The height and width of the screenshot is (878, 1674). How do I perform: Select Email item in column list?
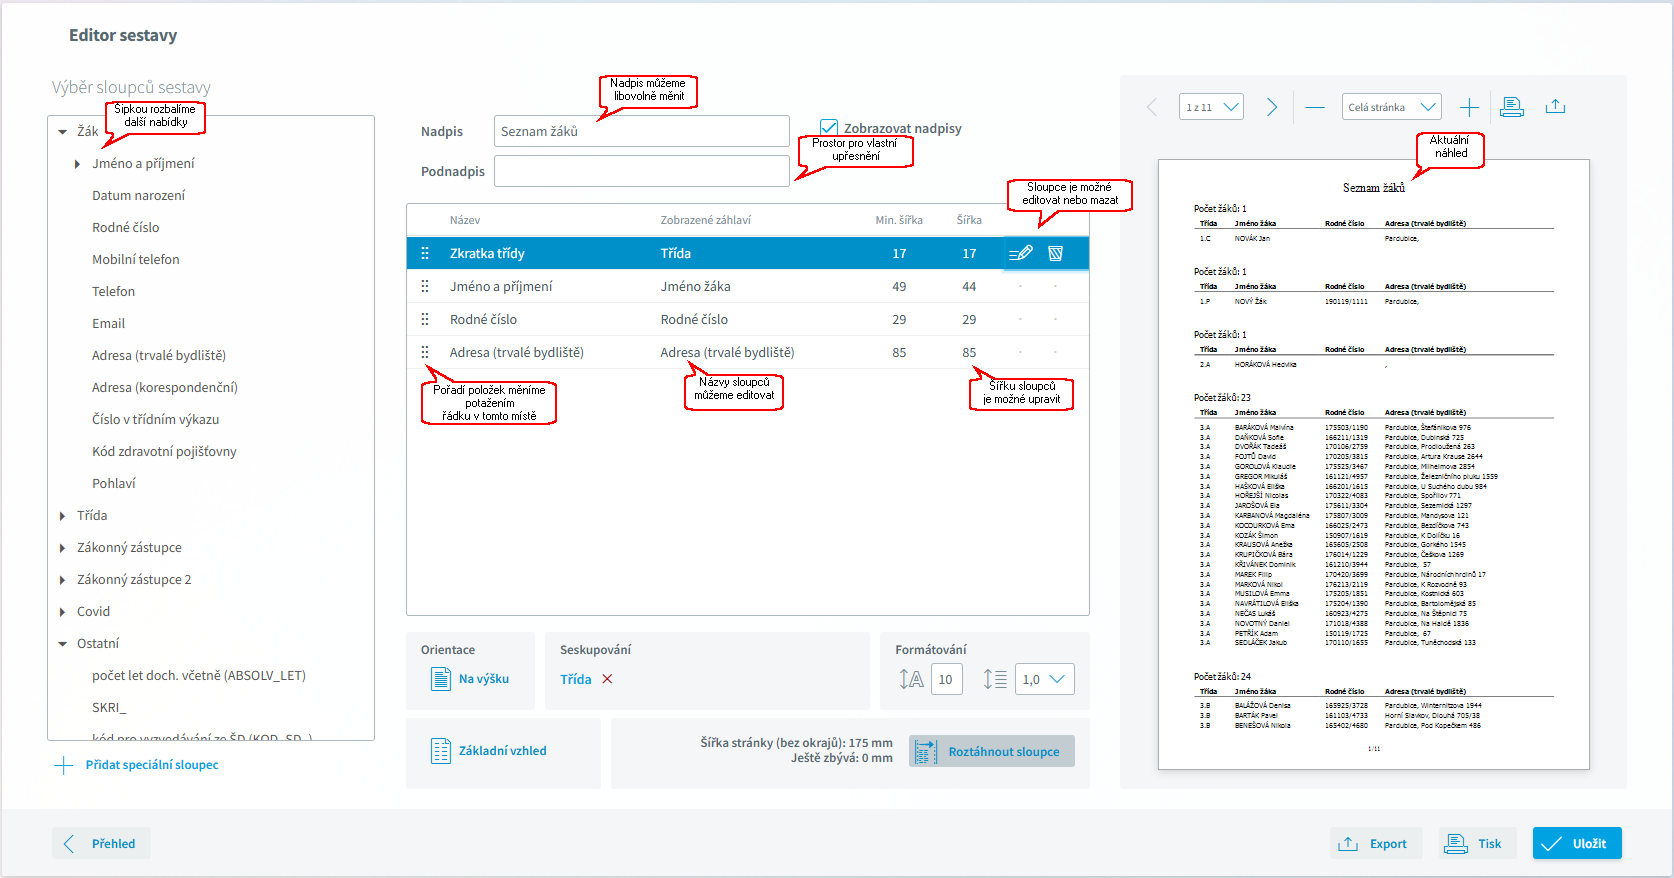pyautogui.click(x=108, y=323)
